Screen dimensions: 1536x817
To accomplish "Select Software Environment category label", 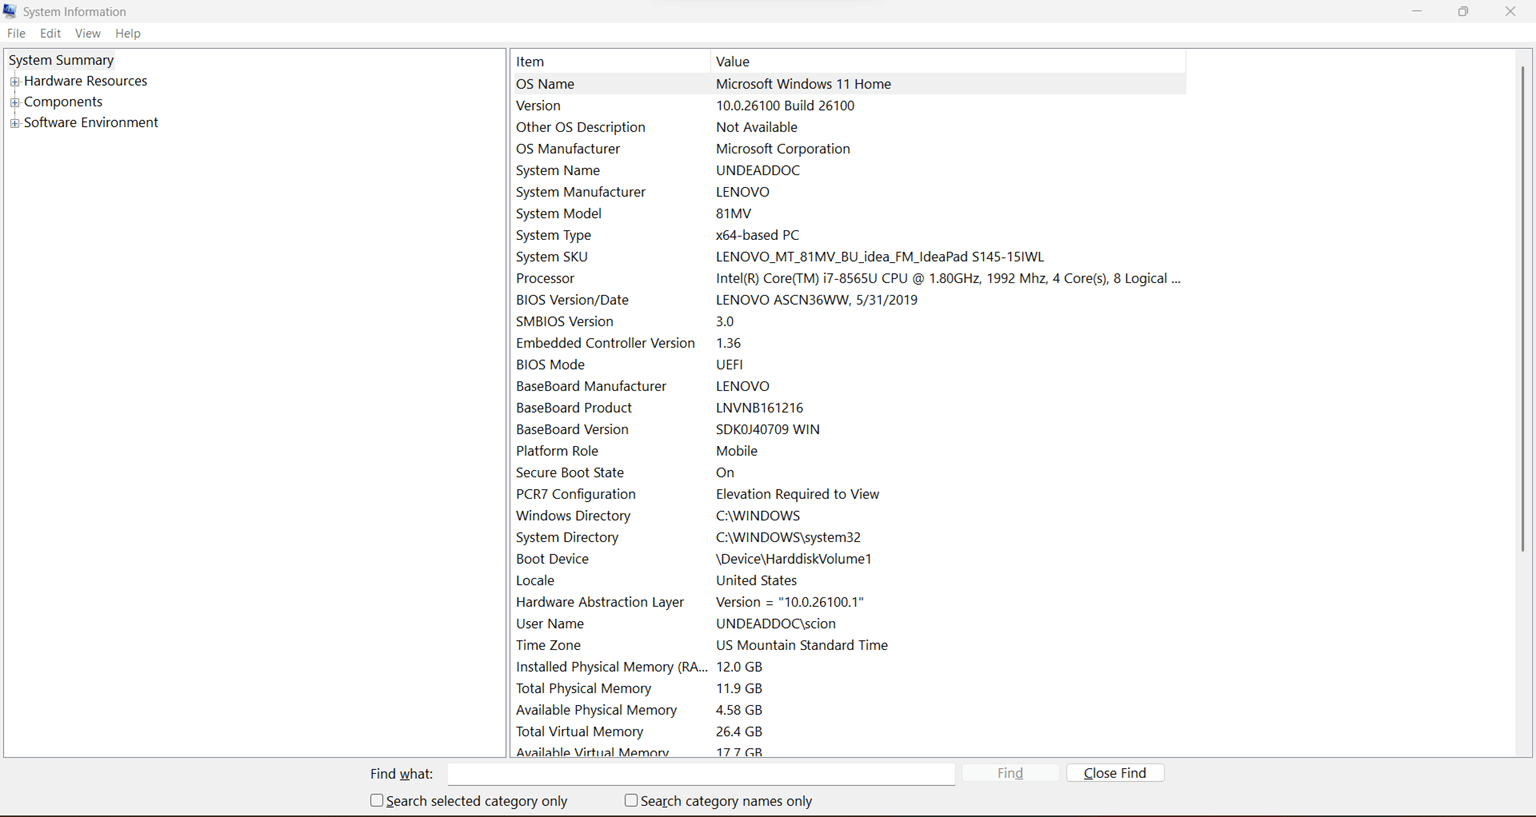I will point(91,123).
